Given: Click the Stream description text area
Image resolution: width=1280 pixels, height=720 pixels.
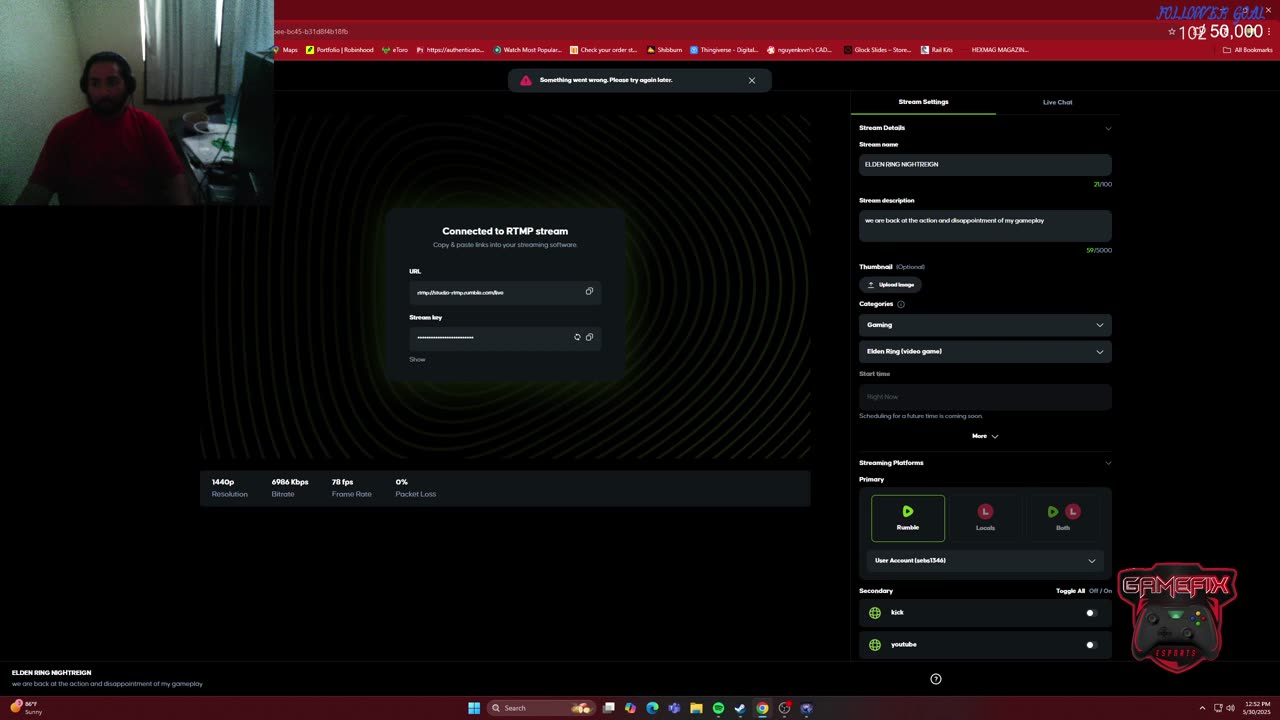Looking at the screenshot, I should tap(985, 226).
